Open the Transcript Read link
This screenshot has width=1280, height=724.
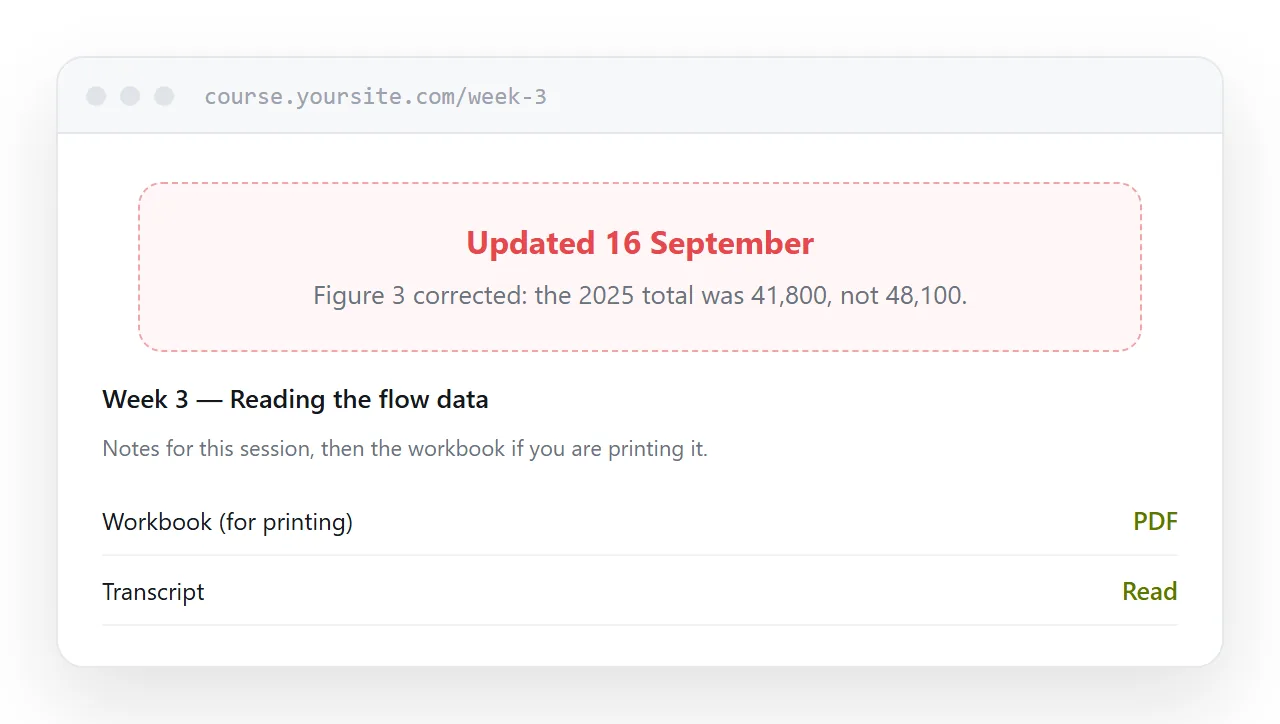tap(1150, 591)
